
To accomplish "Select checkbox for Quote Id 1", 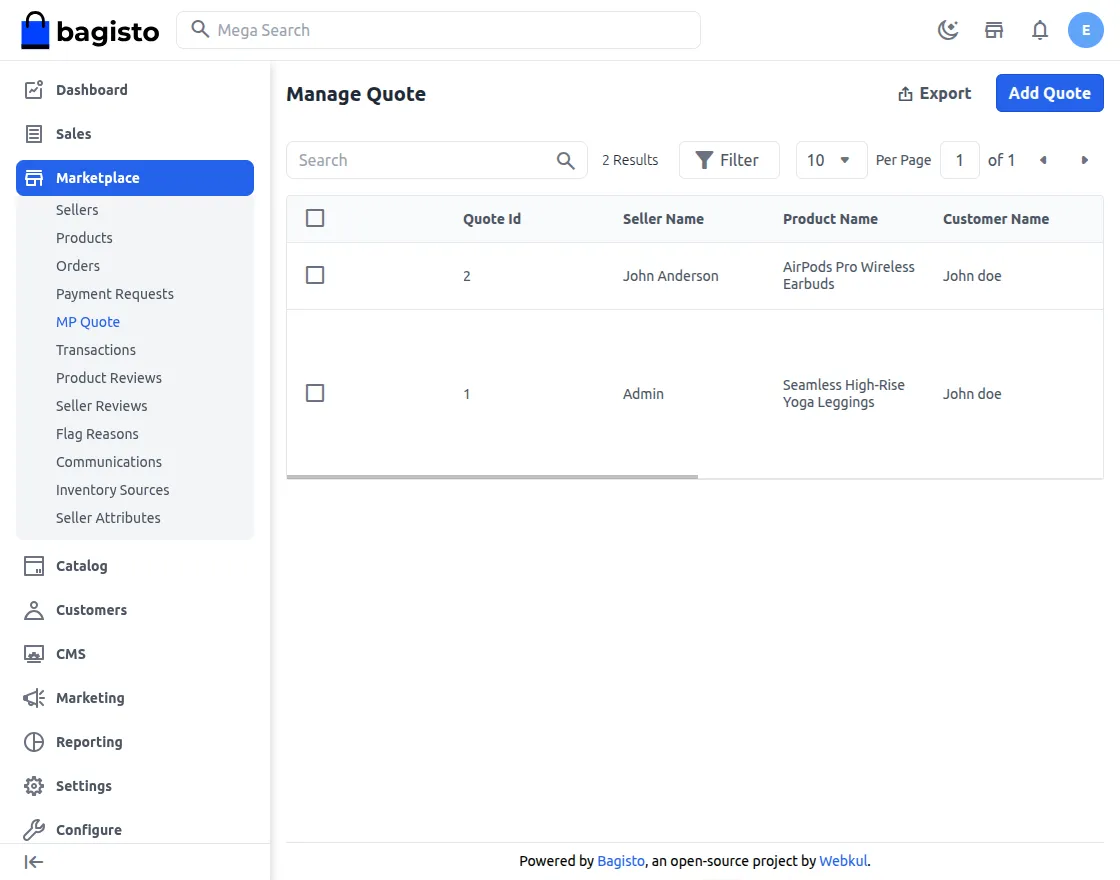I will tap(315, 393).
